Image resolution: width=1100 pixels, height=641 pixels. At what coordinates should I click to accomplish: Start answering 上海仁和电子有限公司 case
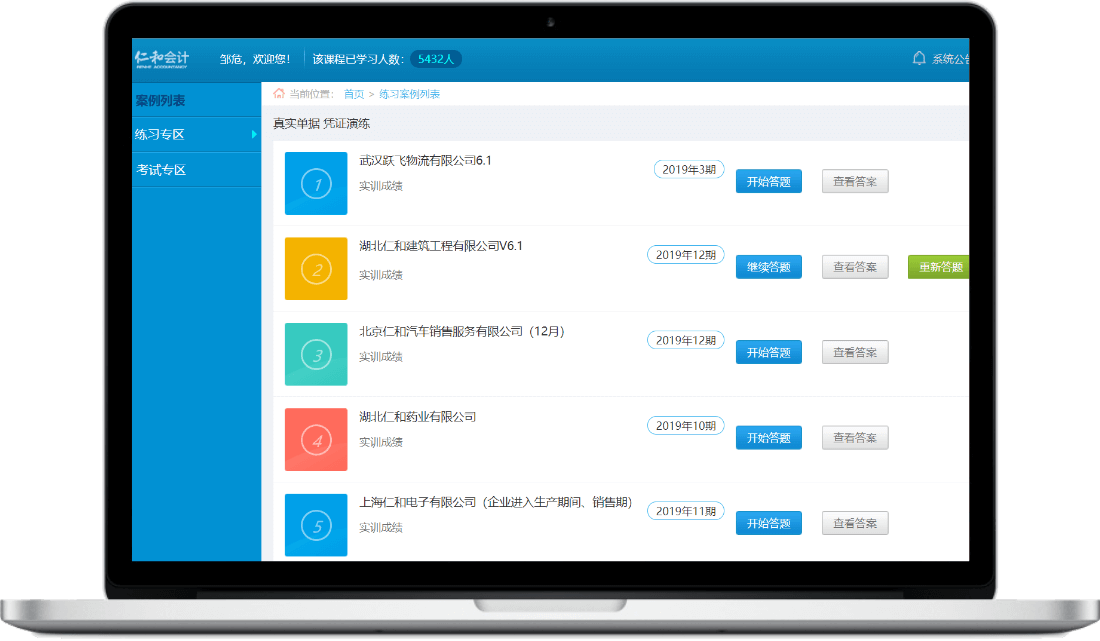(x=769, y=524)
